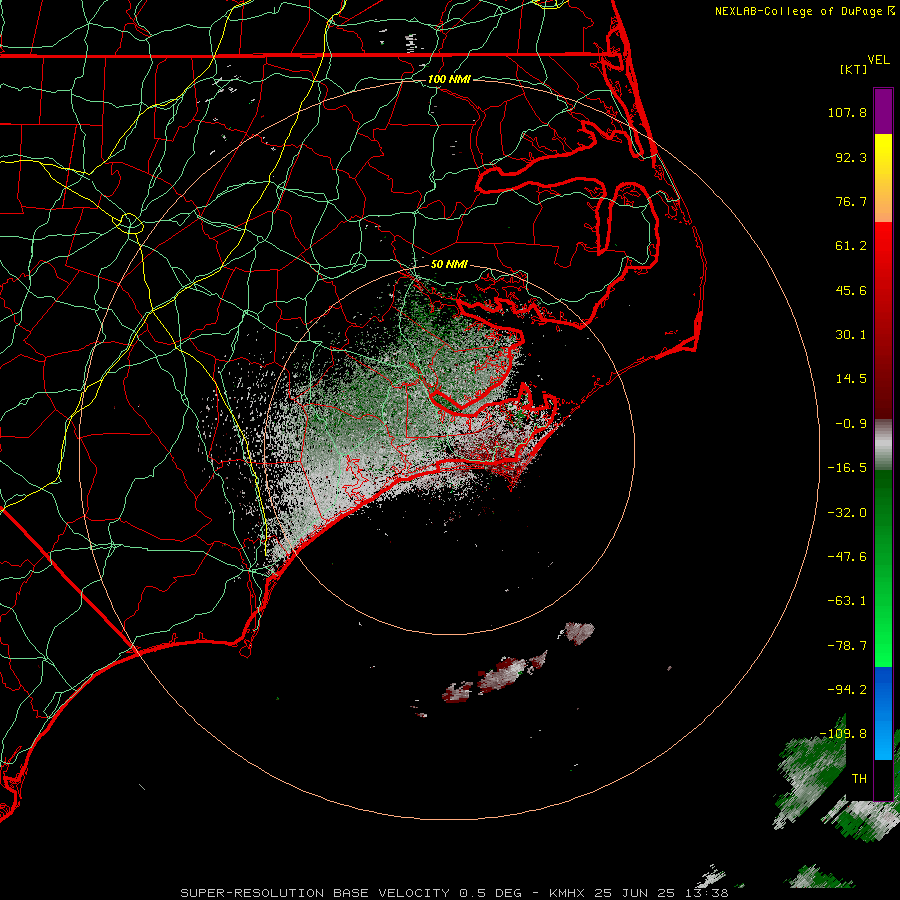
Task: Click the 92.3 legend value
Action: [x=851, y=157]
